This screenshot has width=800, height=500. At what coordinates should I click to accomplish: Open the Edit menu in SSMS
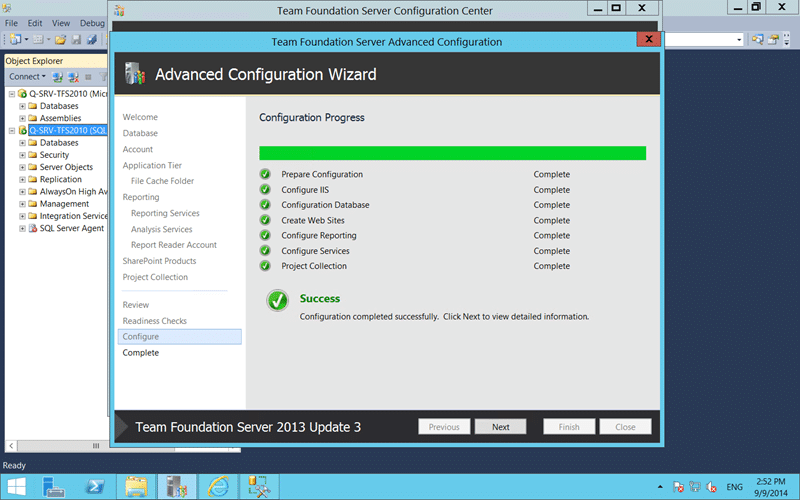35,23
